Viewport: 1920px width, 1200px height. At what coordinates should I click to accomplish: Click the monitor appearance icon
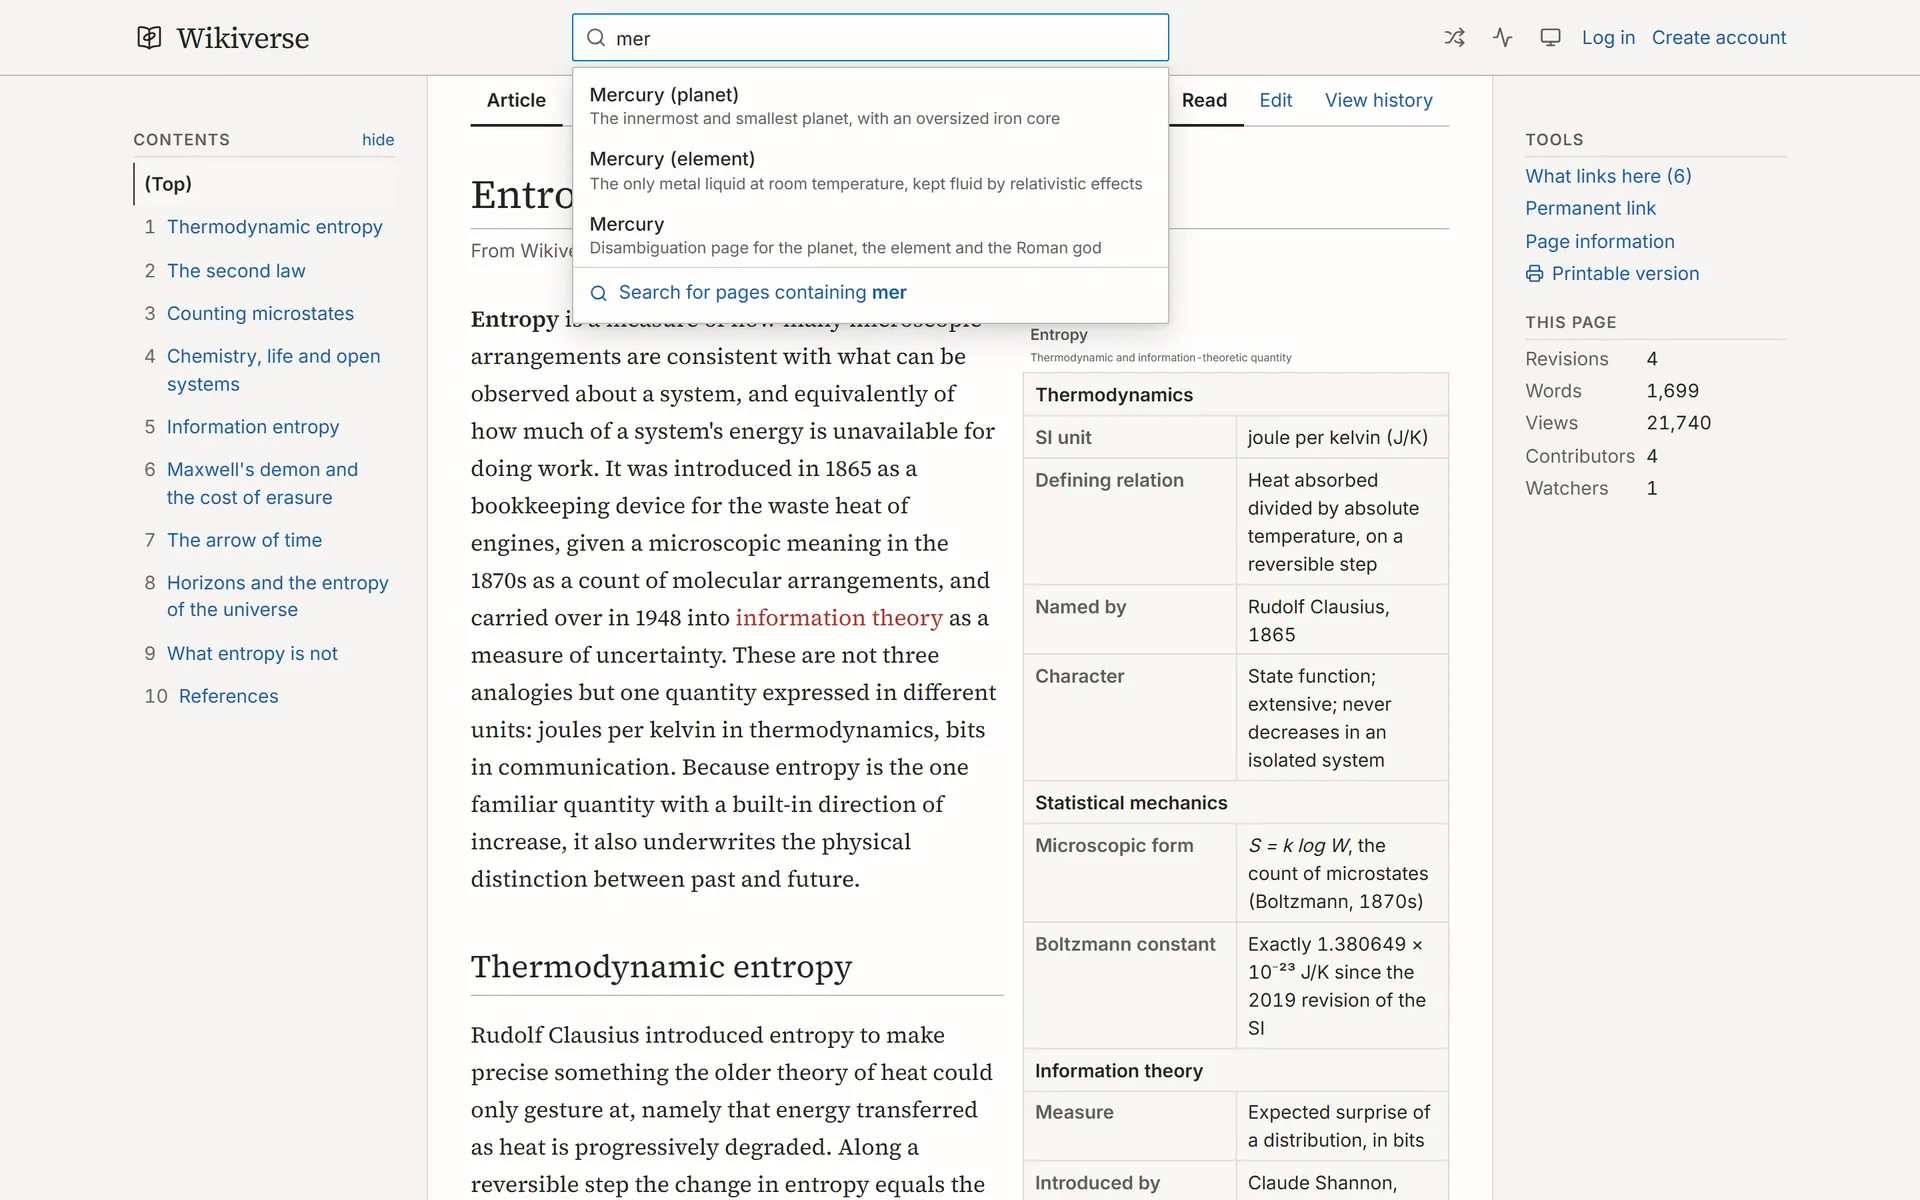coord(1550,38)
